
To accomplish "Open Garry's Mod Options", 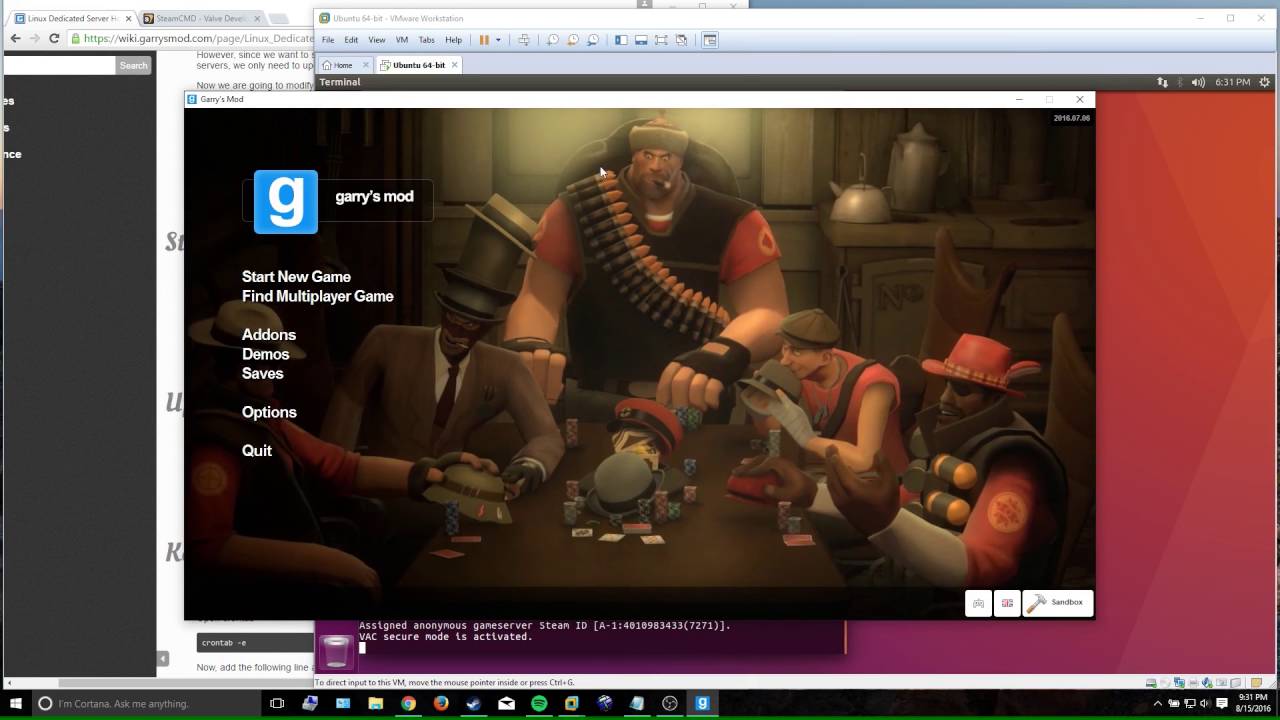I will coord(269,412).
